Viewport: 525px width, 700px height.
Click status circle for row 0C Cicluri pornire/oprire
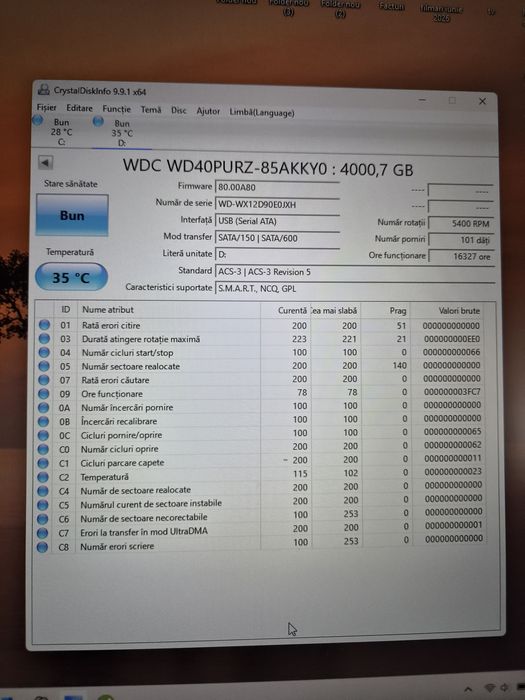[x=43, y=435]
